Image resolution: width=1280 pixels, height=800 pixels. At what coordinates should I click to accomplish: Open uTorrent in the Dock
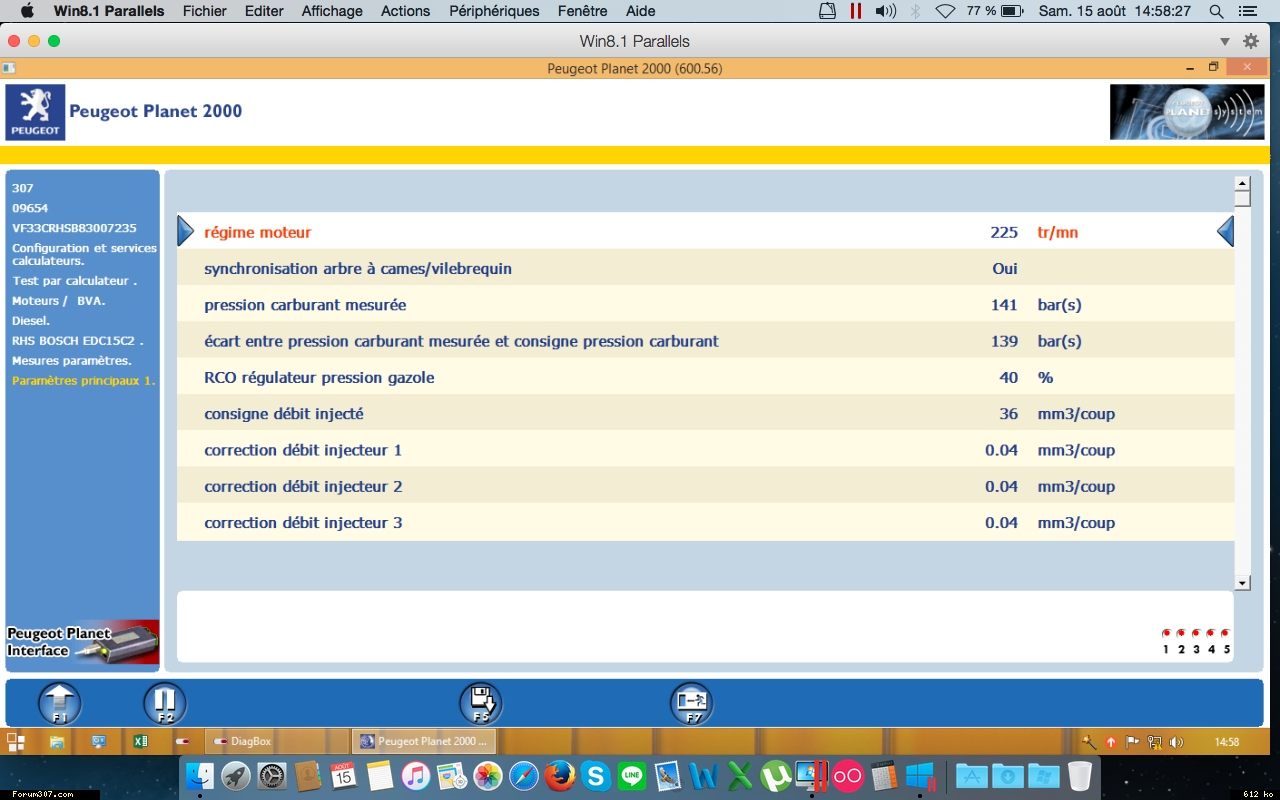(x=776, y=775)
